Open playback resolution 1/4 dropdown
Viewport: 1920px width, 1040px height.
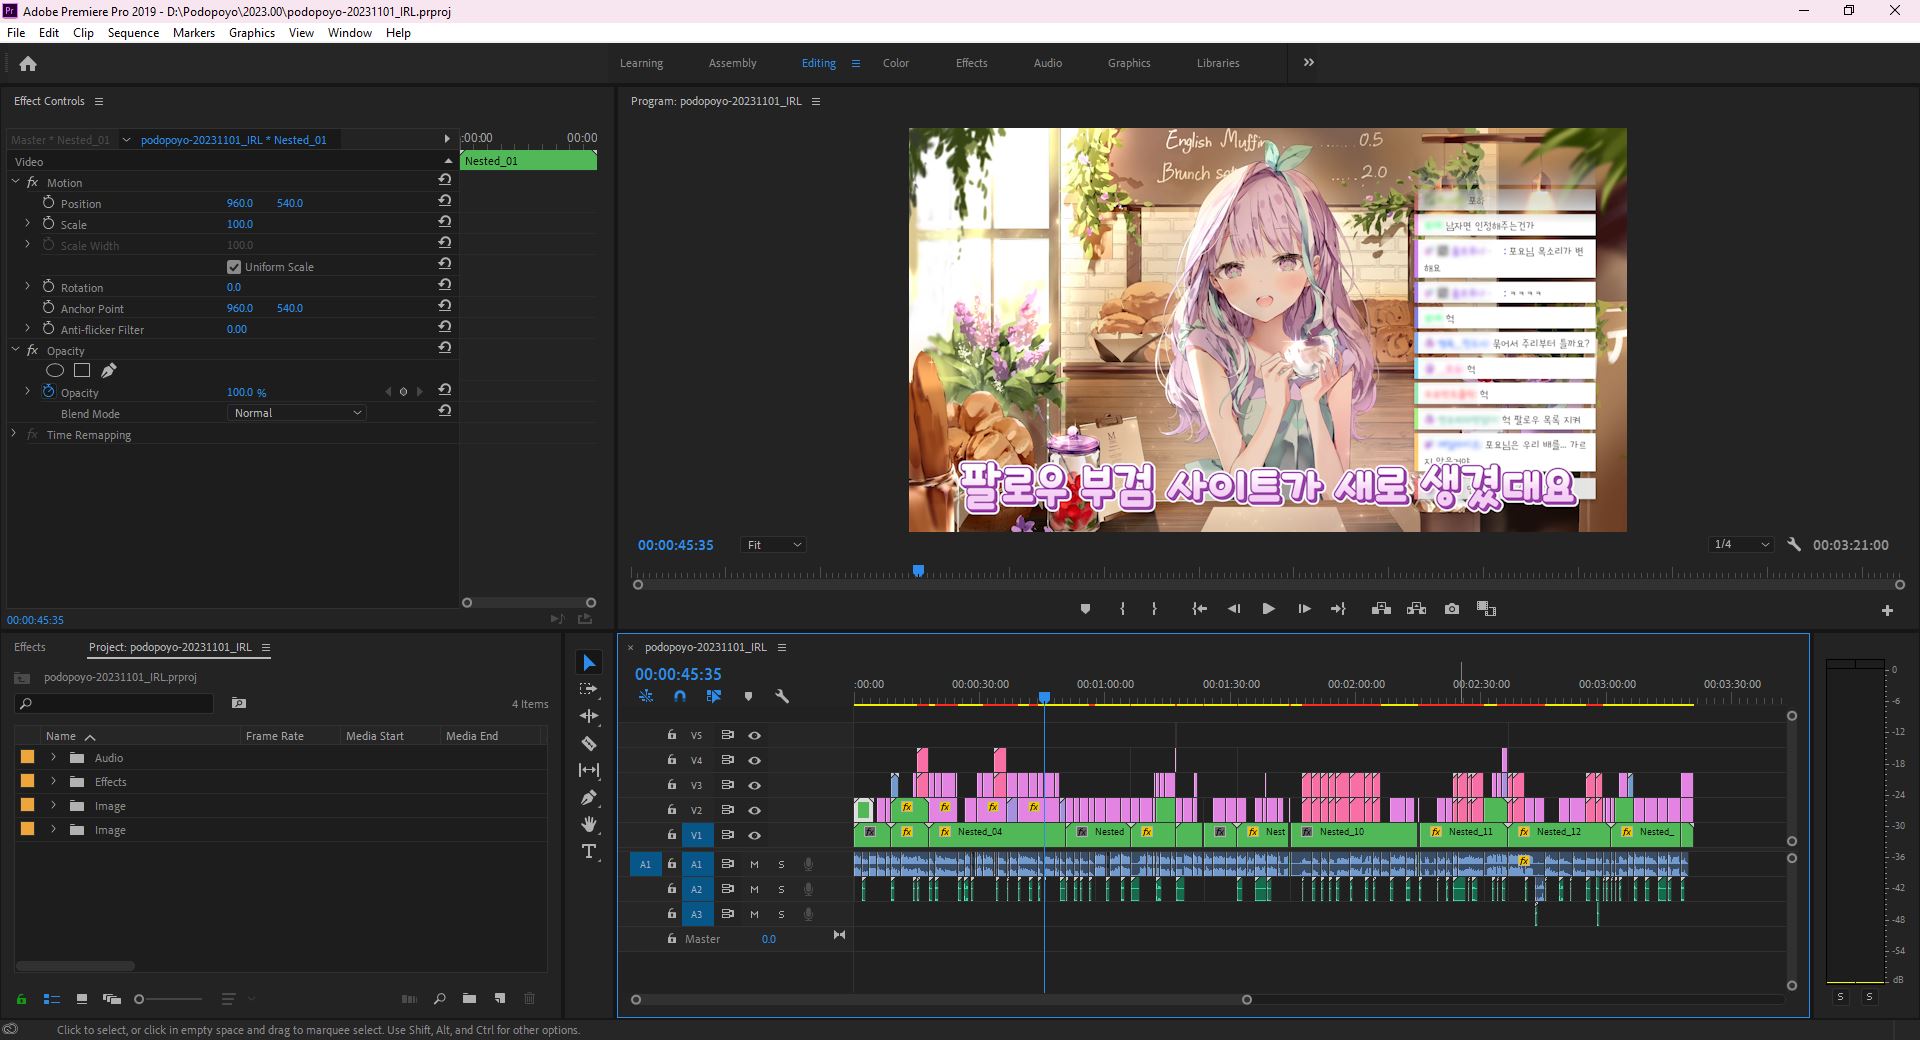coord(1741,544)
